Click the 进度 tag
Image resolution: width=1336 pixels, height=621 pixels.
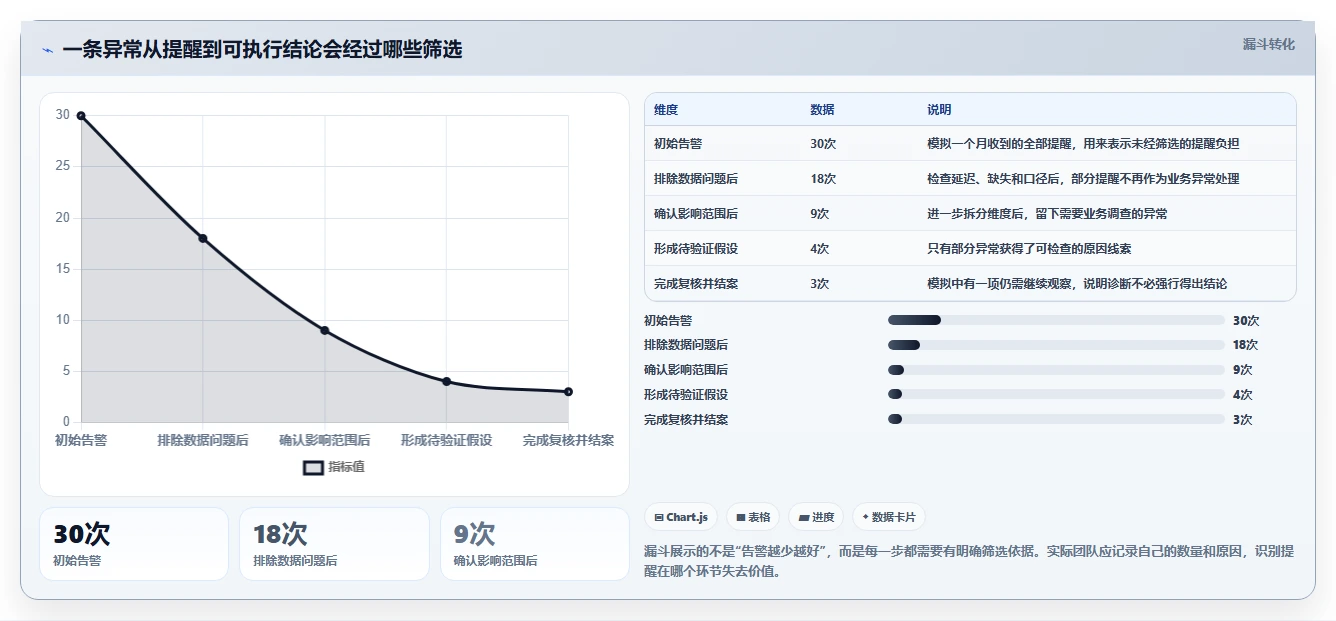click(x=816, y=517)
